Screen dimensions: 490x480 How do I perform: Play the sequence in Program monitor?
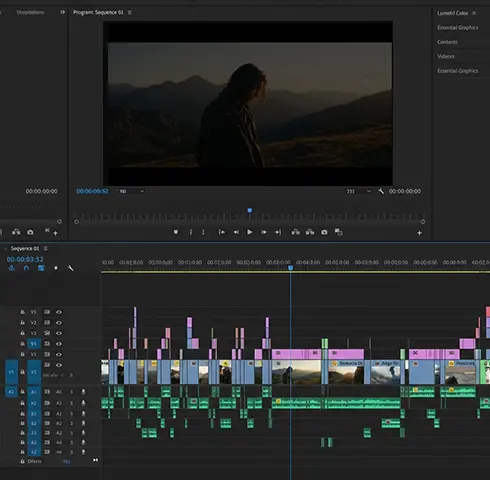[x=249, y=232]
